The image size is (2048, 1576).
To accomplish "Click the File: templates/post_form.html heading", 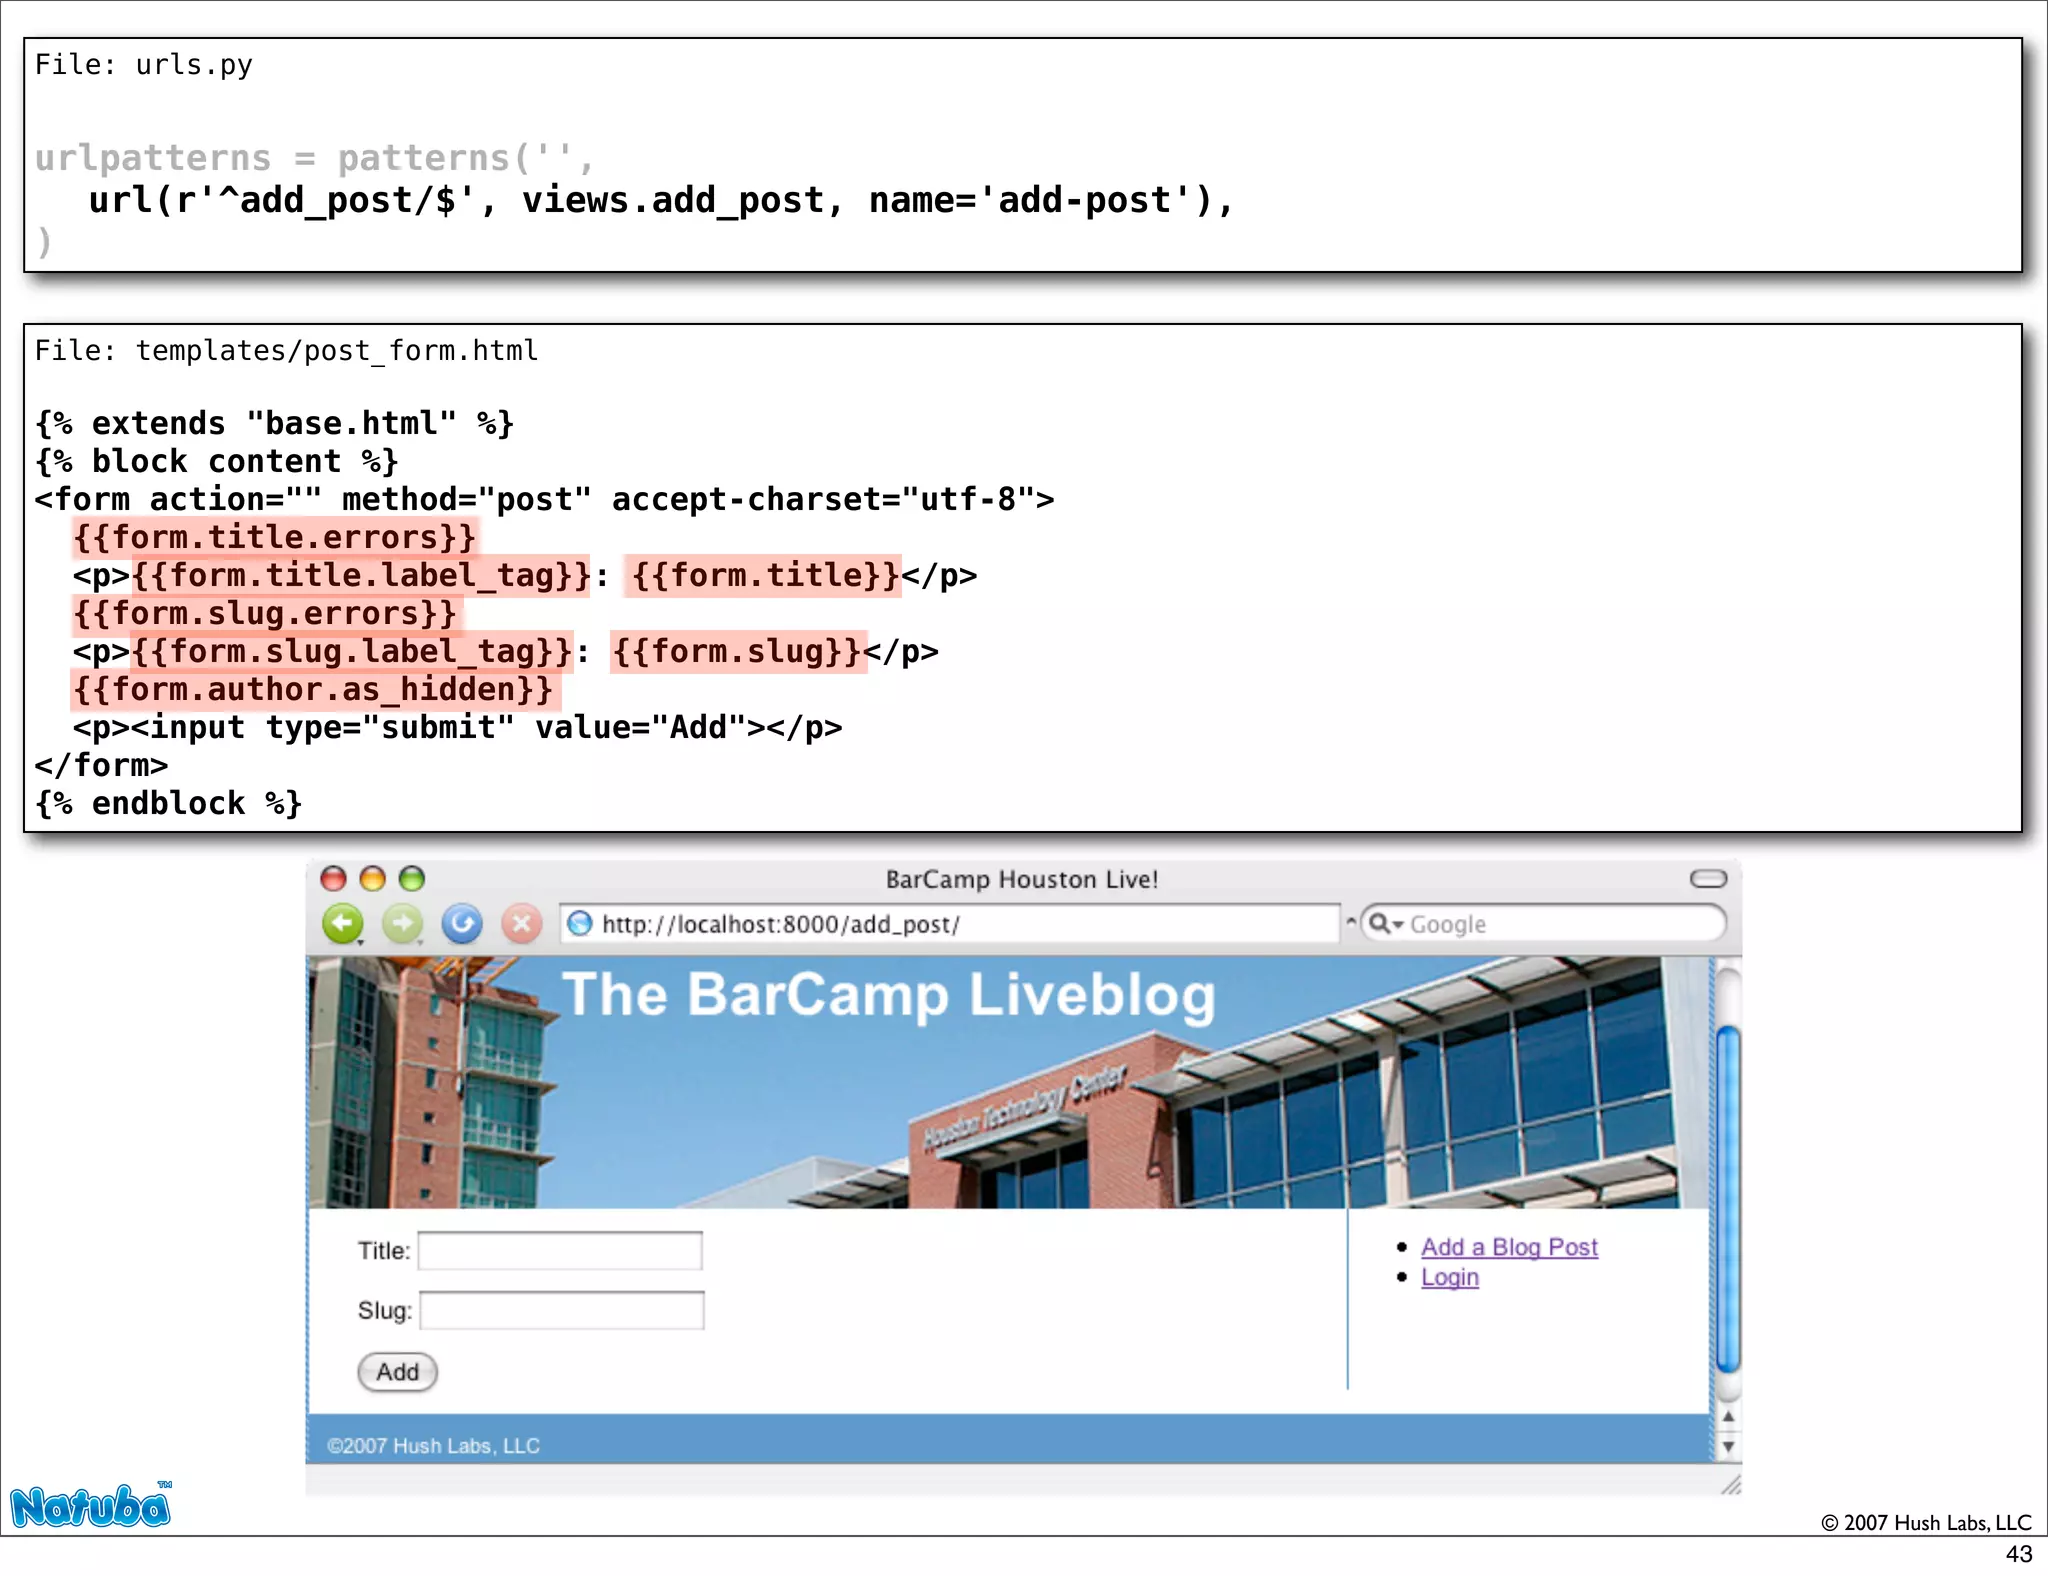I will pyautogui.click(x=286, y=351).
